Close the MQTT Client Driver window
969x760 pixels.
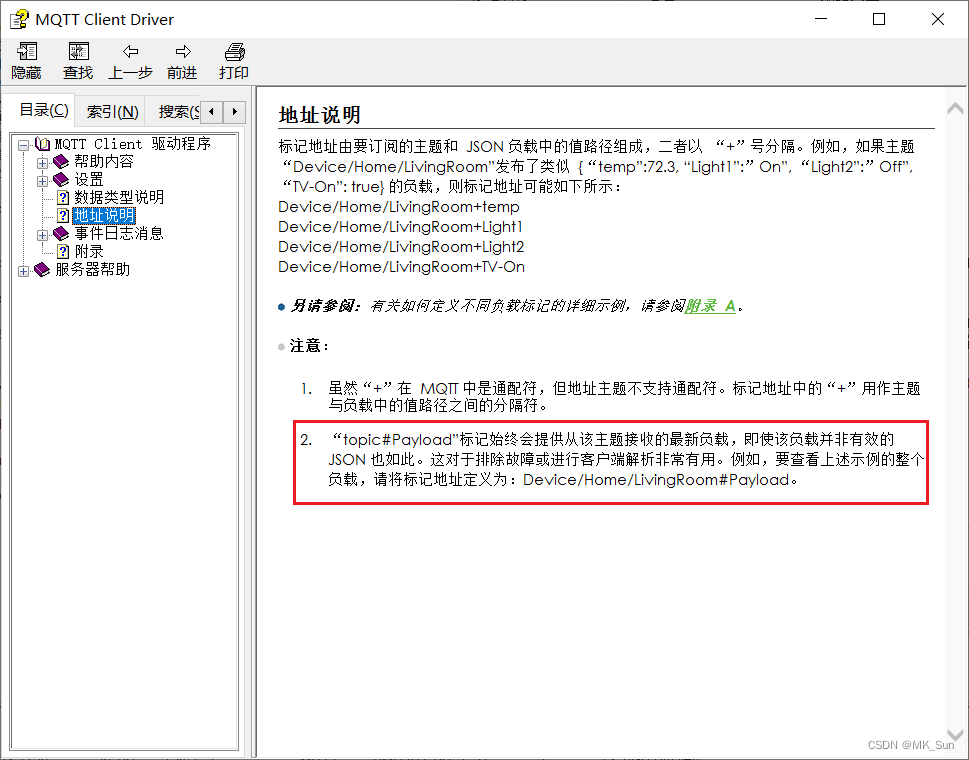pyautogui.click(x=937, y=19)
